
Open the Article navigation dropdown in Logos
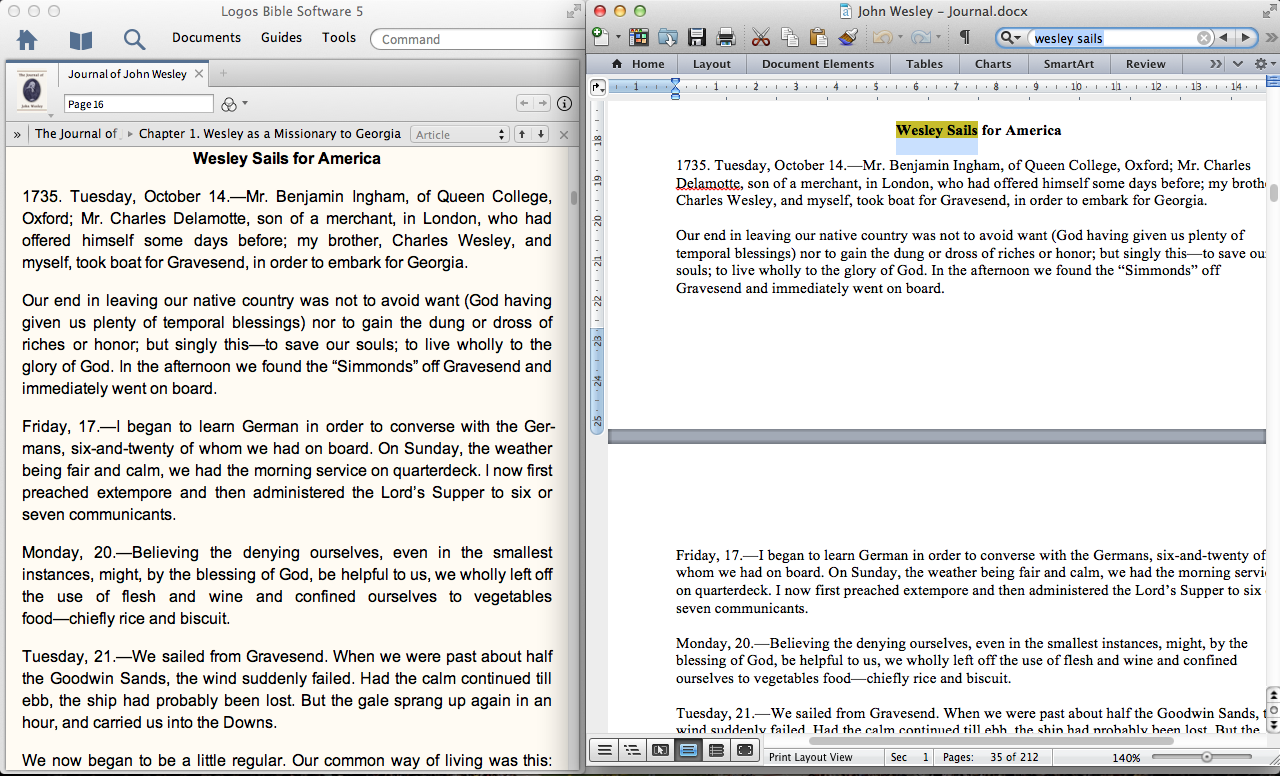[460, 134]
